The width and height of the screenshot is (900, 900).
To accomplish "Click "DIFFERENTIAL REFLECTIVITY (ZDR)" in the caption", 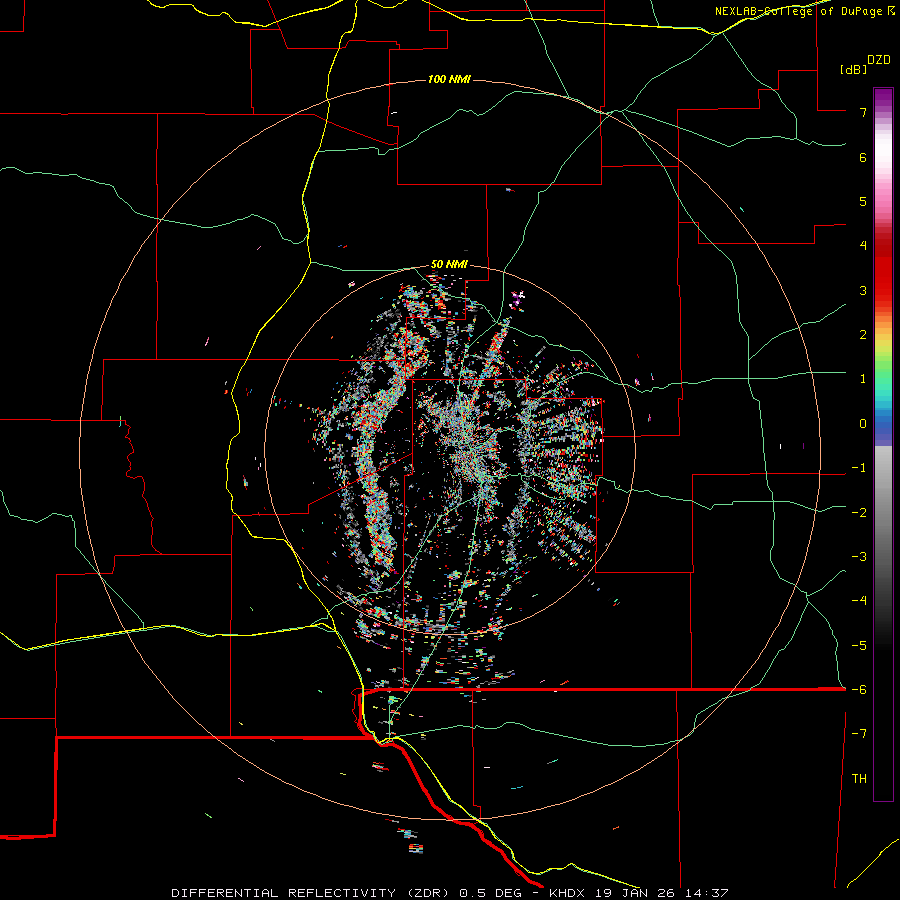I will click(x=313, y=893).
